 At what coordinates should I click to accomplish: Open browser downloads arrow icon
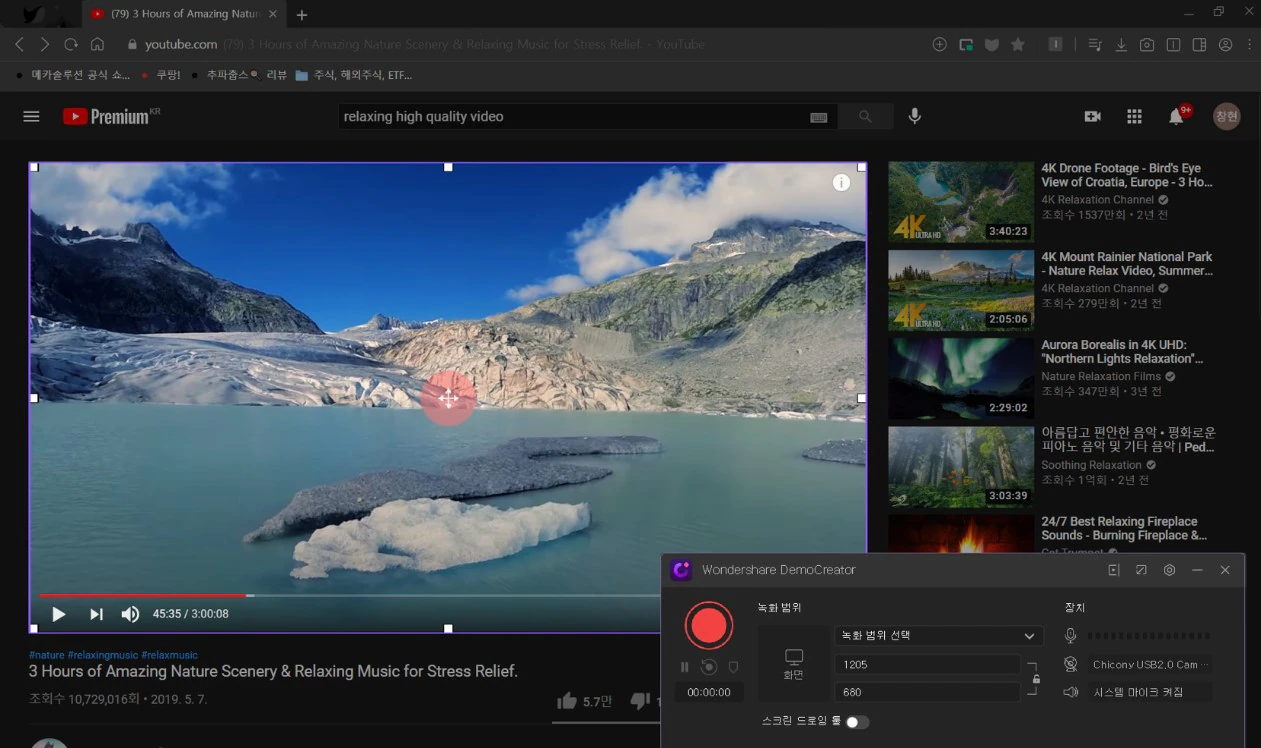[1121, 44]
